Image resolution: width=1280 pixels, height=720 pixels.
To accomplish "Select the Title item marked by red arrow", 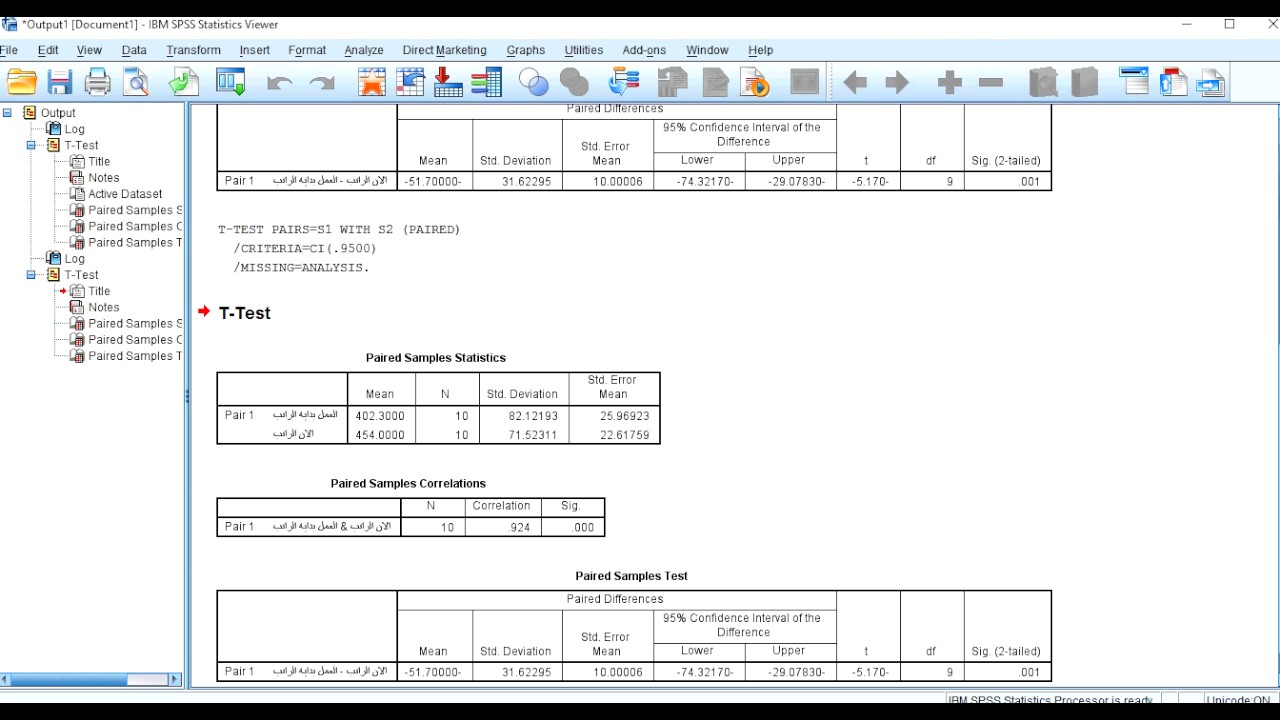I will pyautogui.click(x=99, y=291).
